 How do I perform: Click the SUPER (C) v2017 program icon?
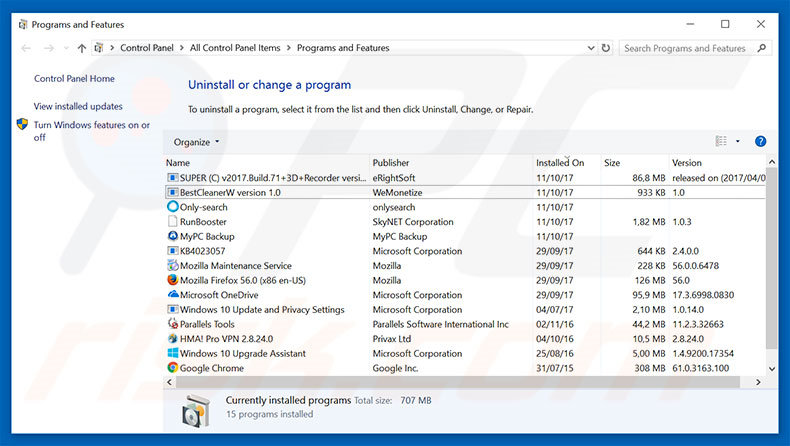[172, 177]
